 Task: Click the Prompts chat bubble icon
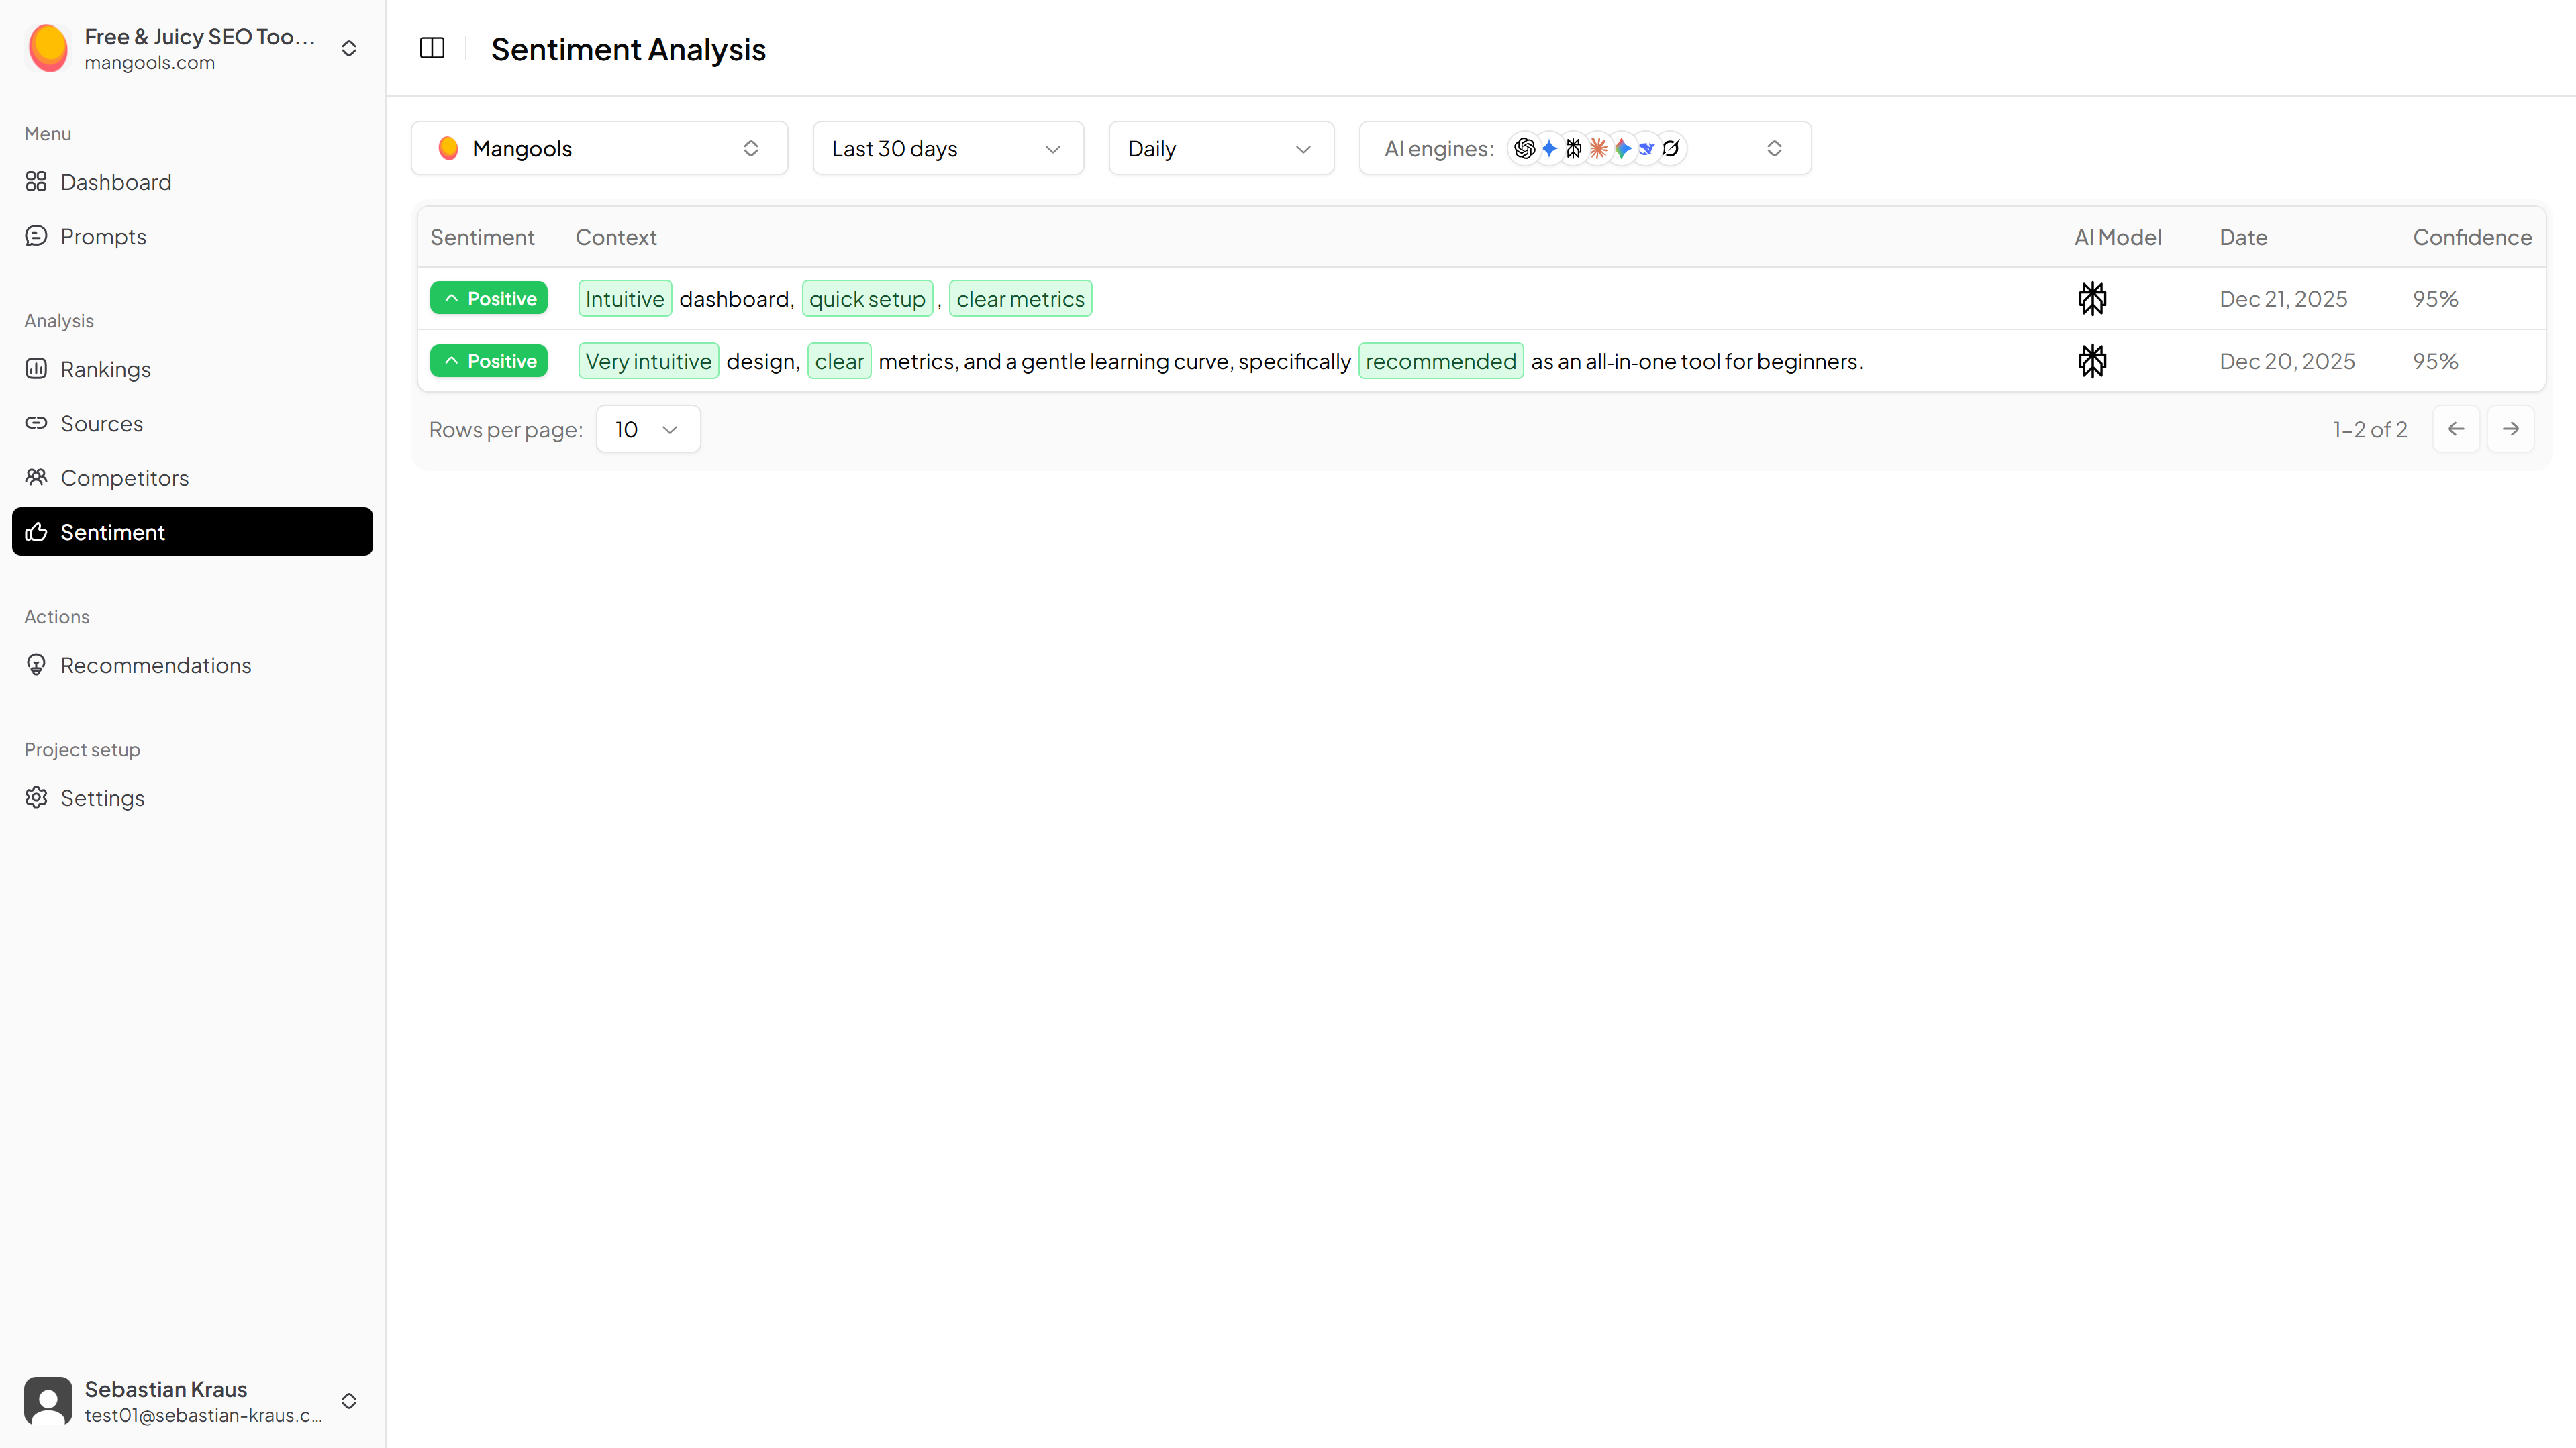click(x=36, y=236)
